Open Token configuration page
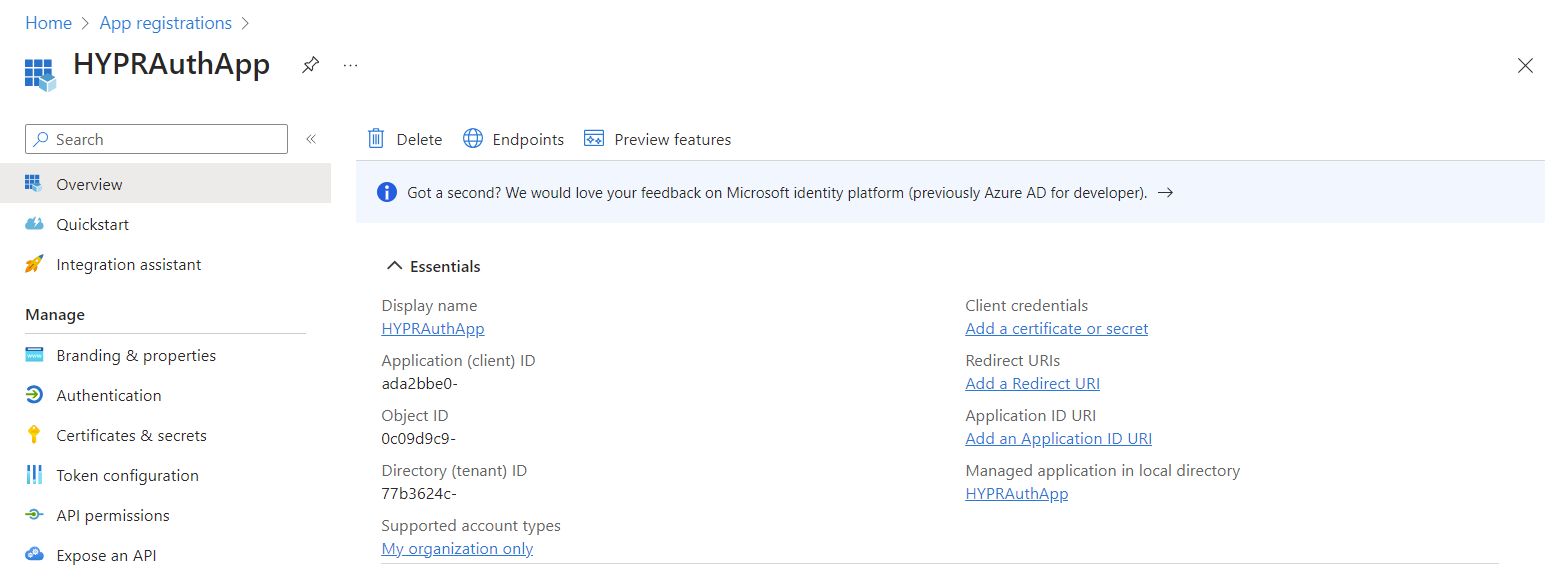 (127, 475)
